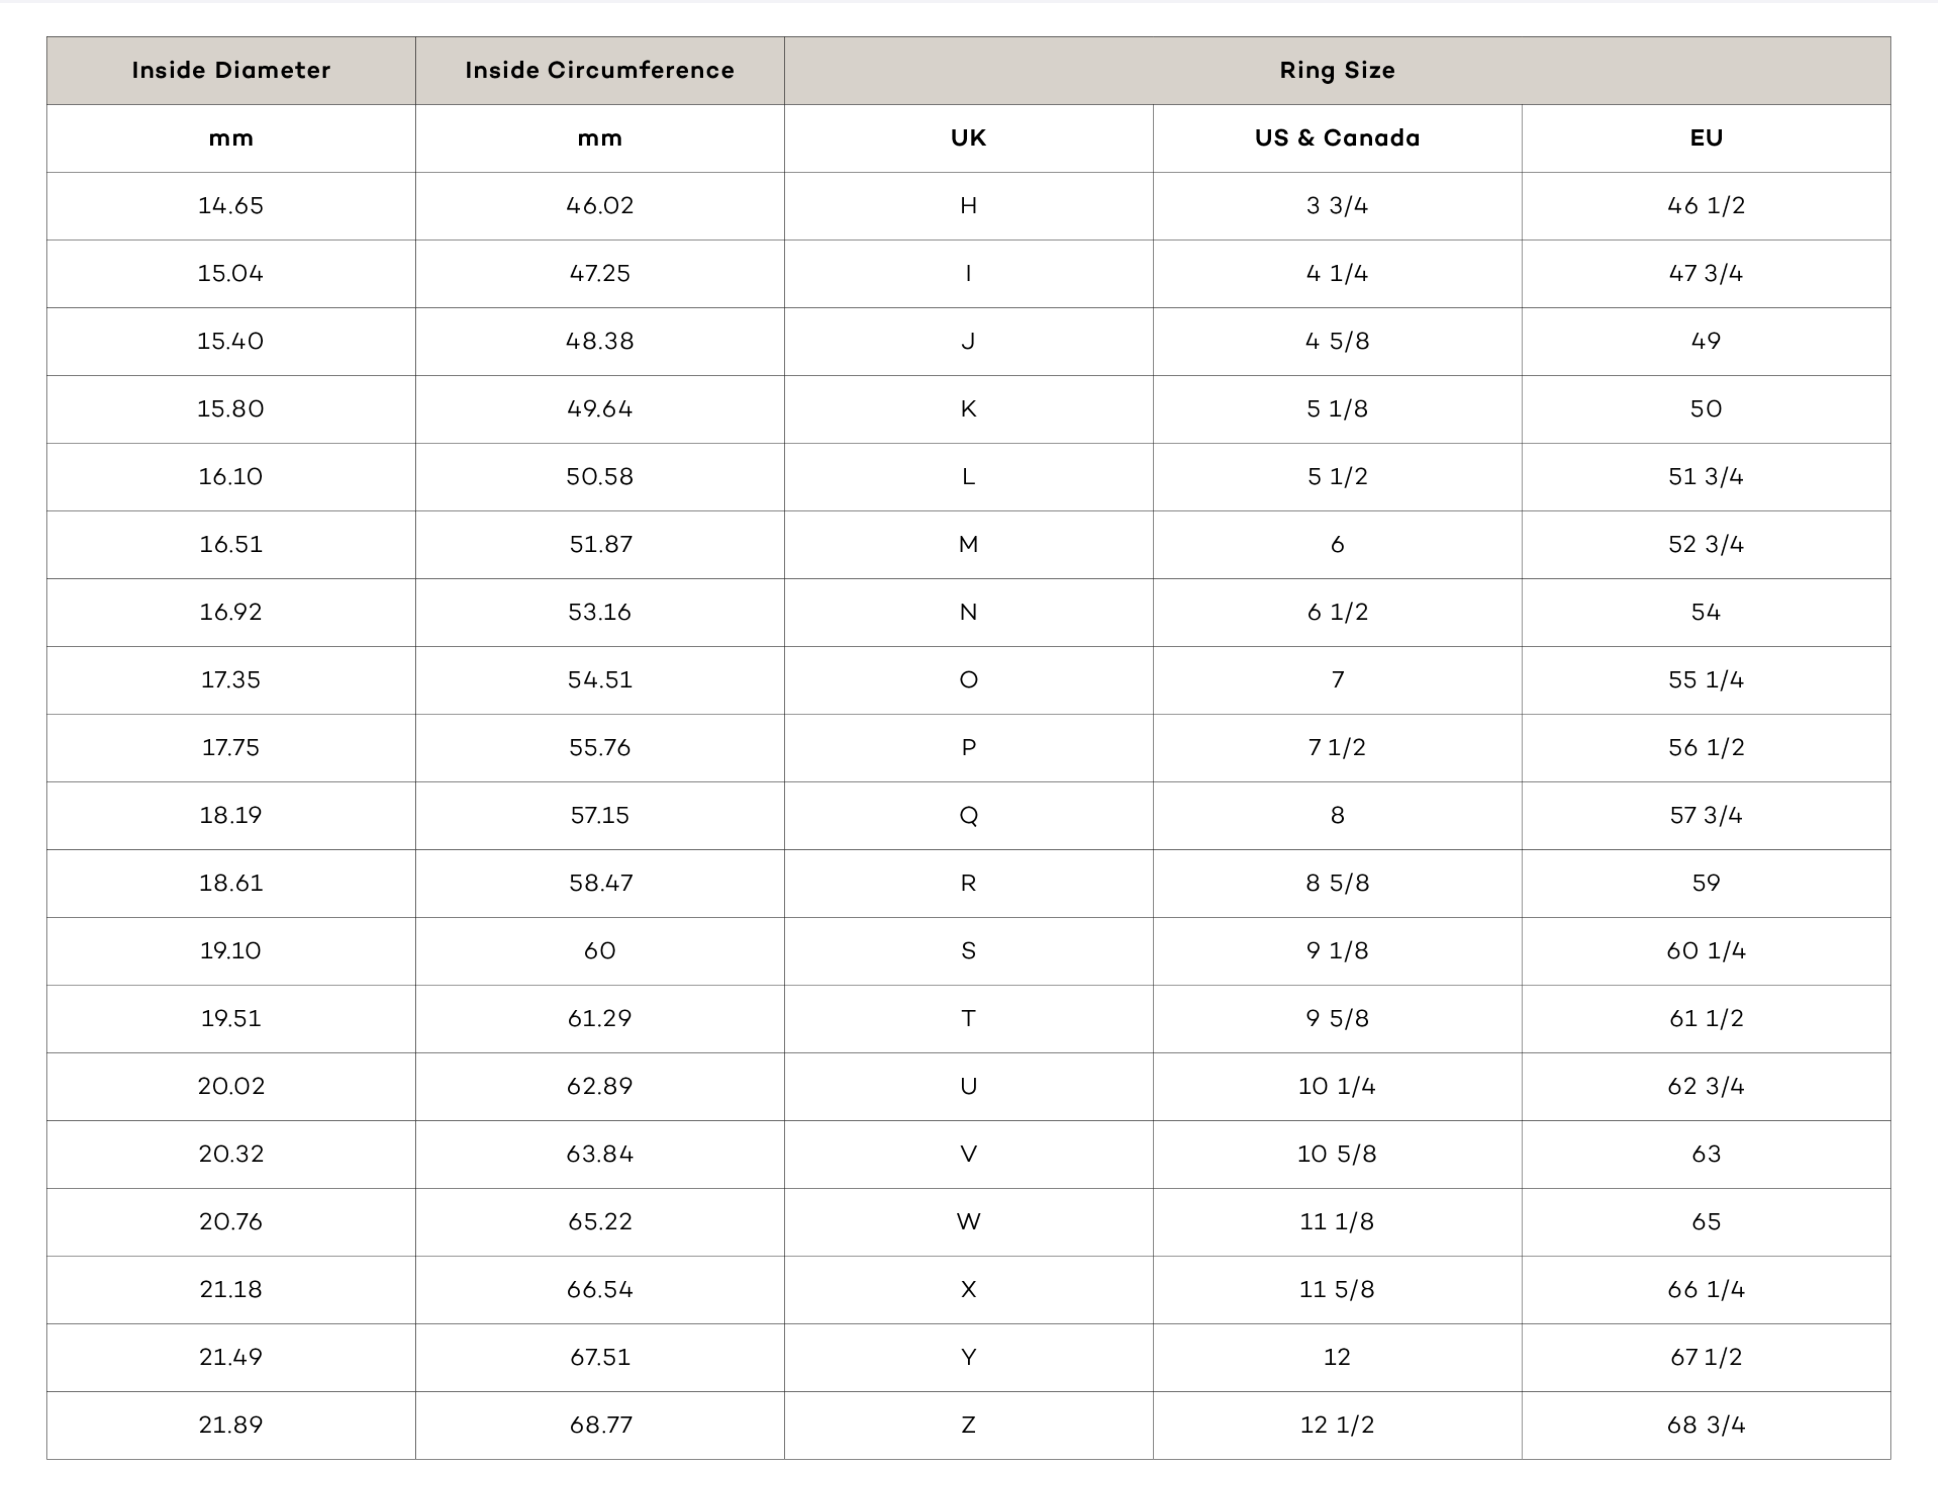Click the US & Canada subheader
The width and height of the screenshot is (1938, 1504).
(1337, 138)
